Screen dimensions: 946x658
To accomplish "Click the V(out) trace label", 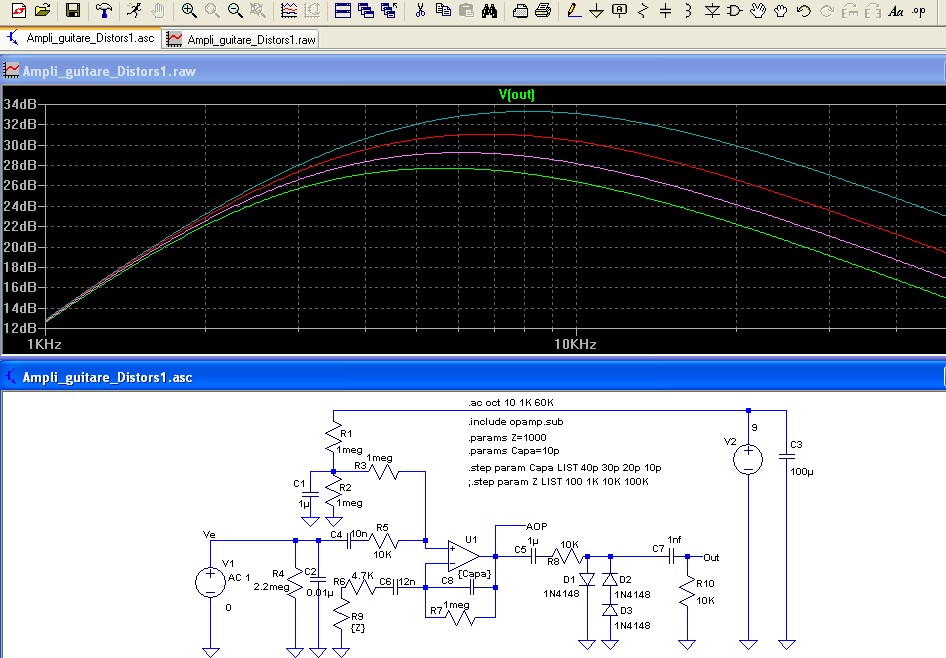I will pos(517,95).
